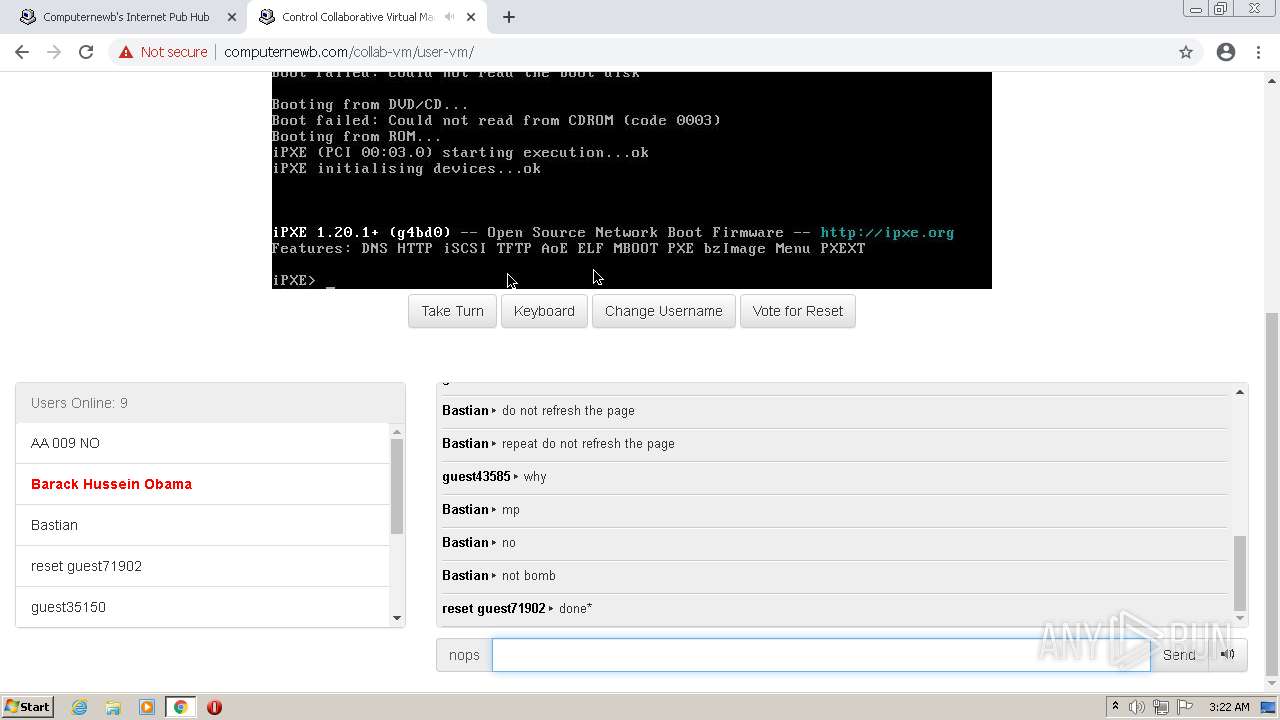The height and width of the screenshot is (720, 1280).
Task: Click Change Username button
Action: point(664,311)
